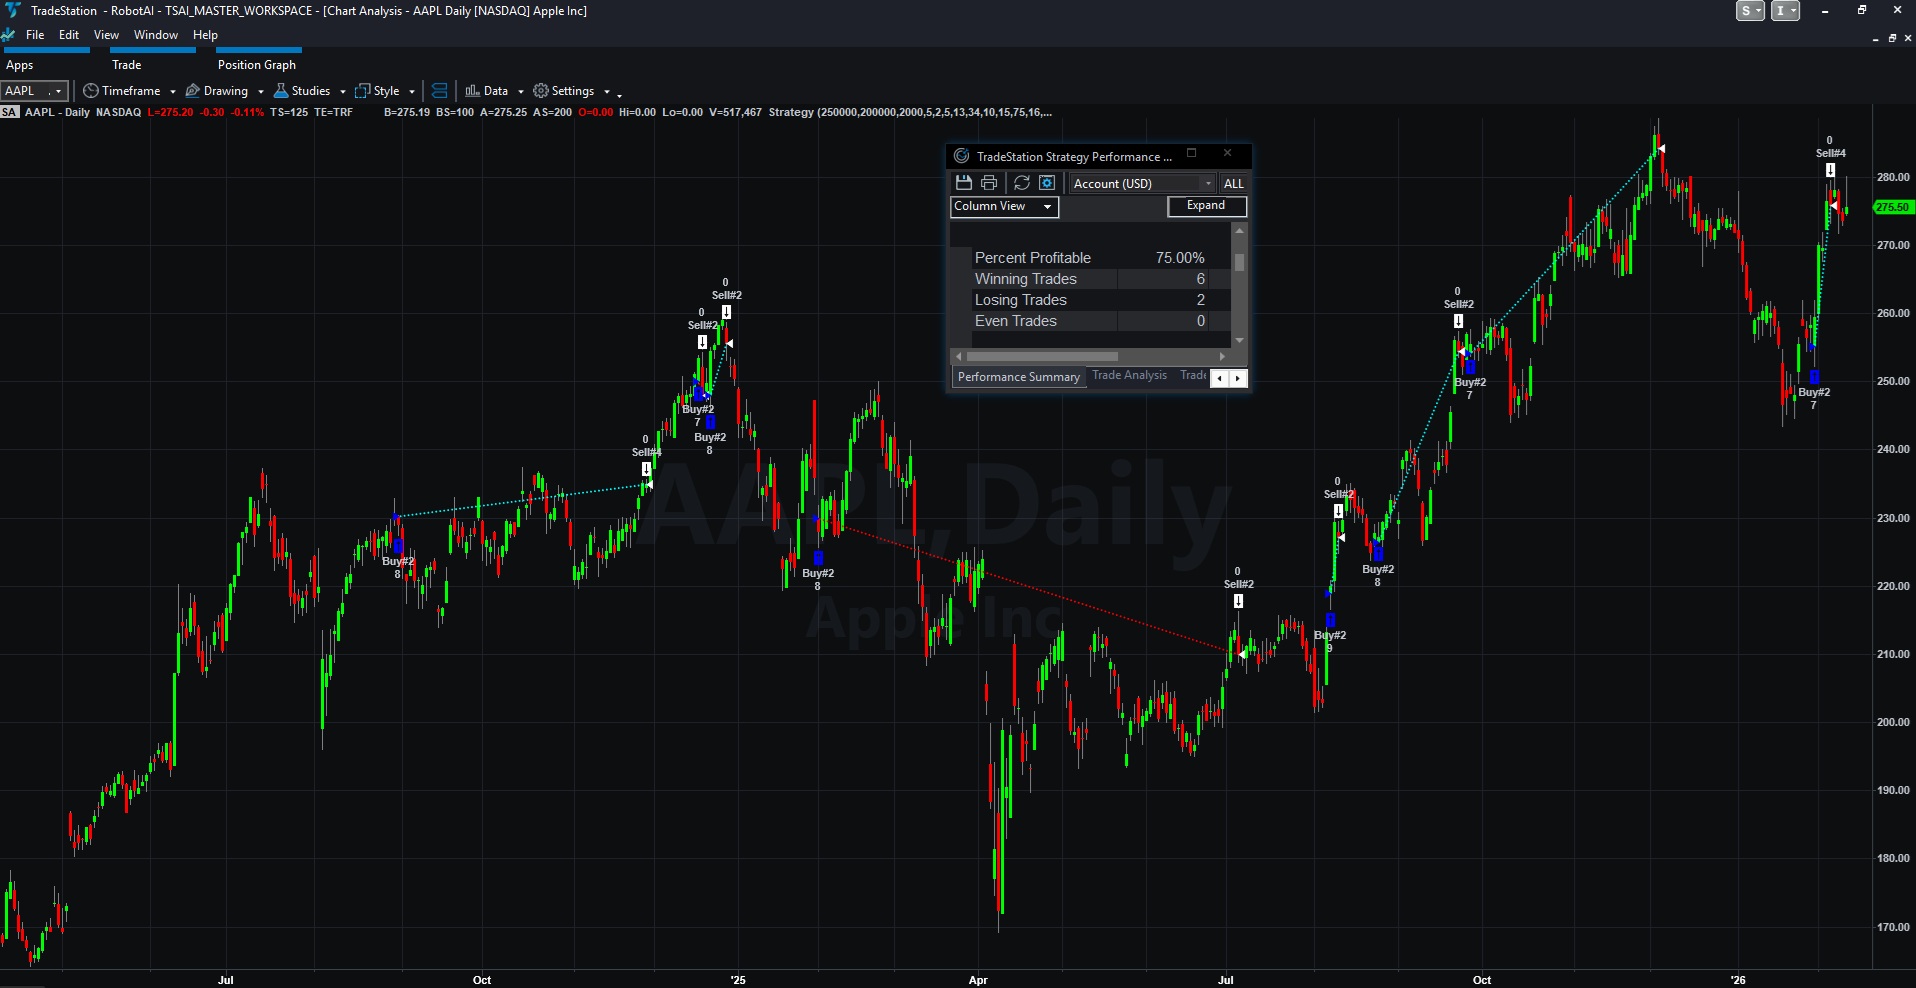
Task: Open performance report settings gear
Action: pos(1046,183)
